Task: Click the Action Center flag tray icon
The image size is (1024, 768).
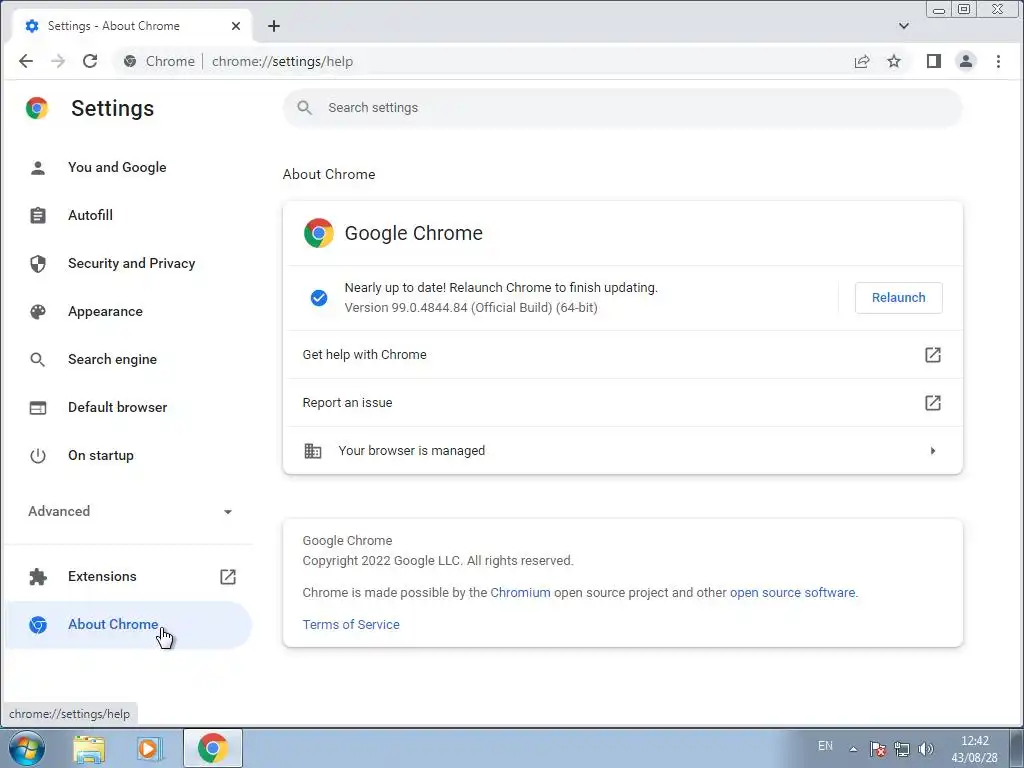Action: tap(878, 749)
